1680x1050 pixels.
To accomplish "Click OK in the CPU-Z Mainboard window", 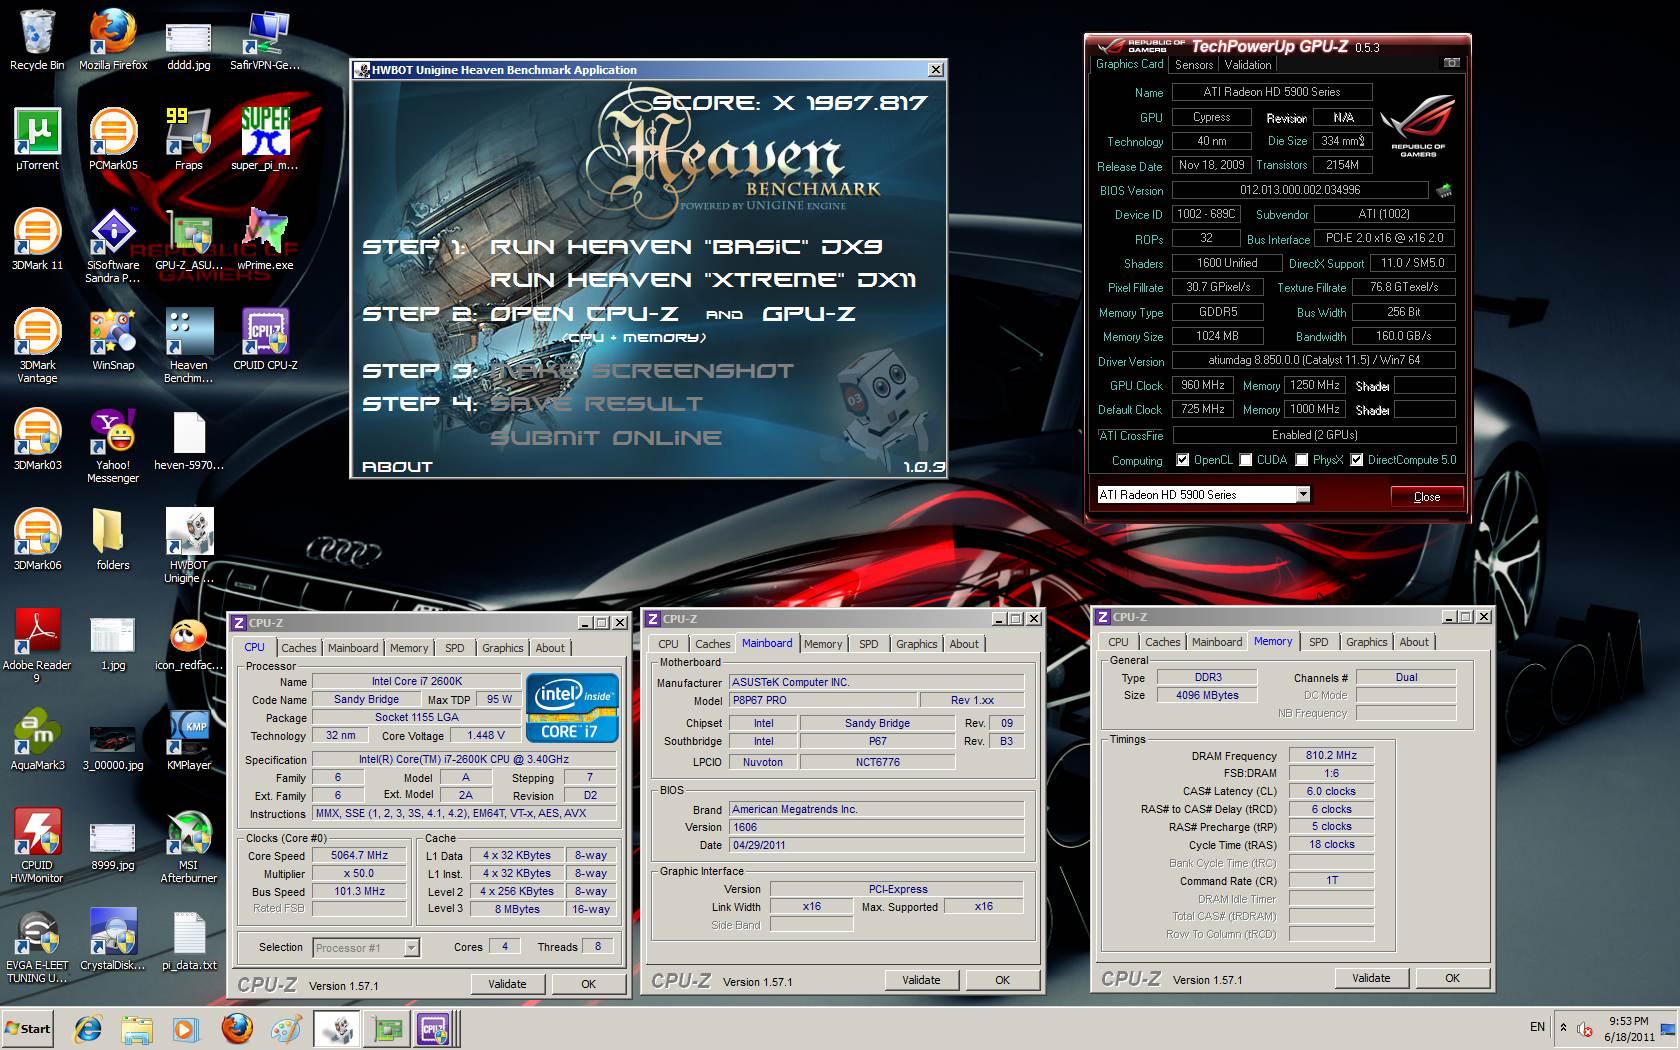I will tap(1002, 980).
